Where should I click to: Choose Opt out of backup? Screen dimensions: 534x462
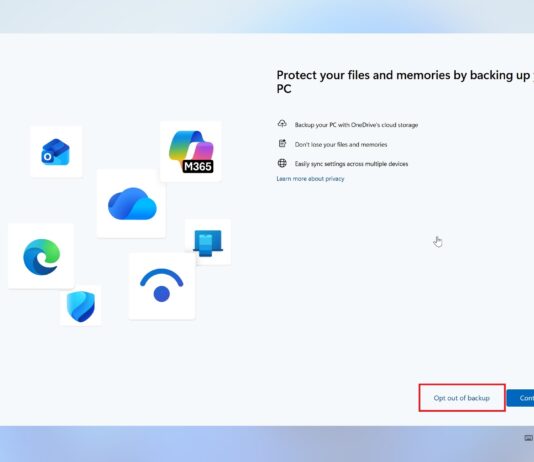[x=462, y=398]
